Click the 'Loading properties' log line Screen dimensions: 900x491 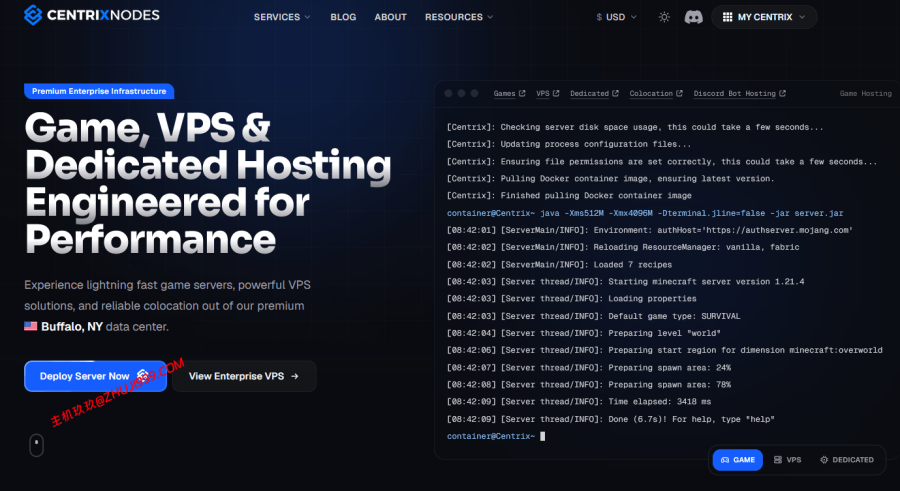572,299
